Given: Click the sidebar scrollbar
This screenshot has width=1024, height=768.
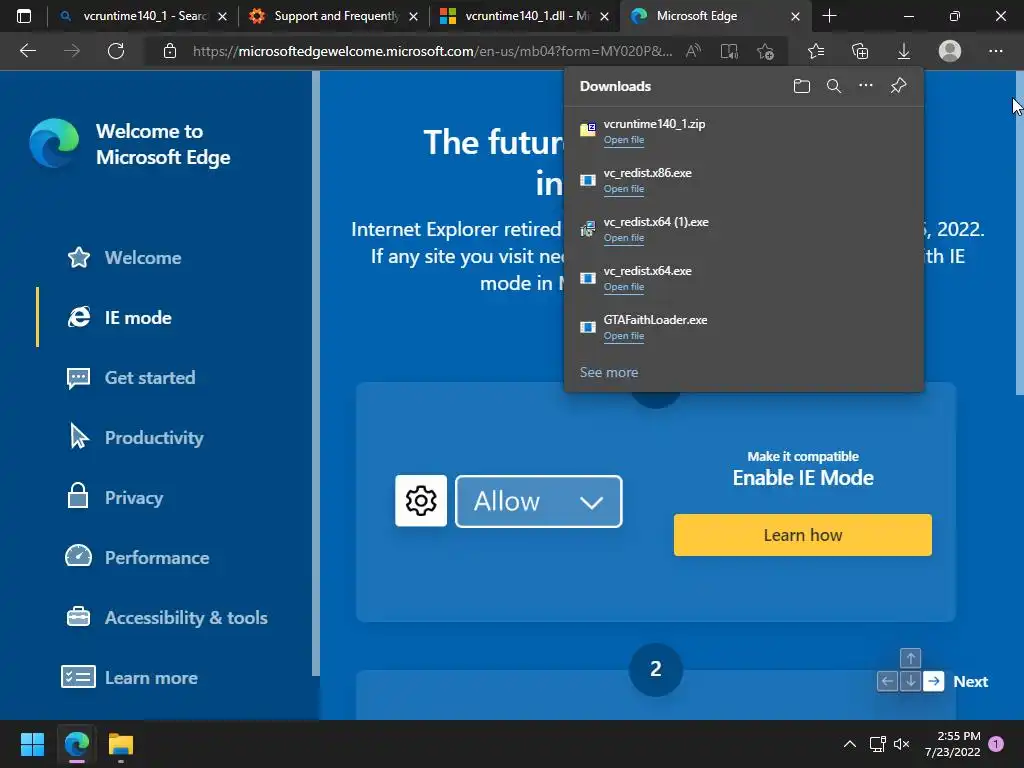Looking at the screenshot, I should (x=316, y=374).
